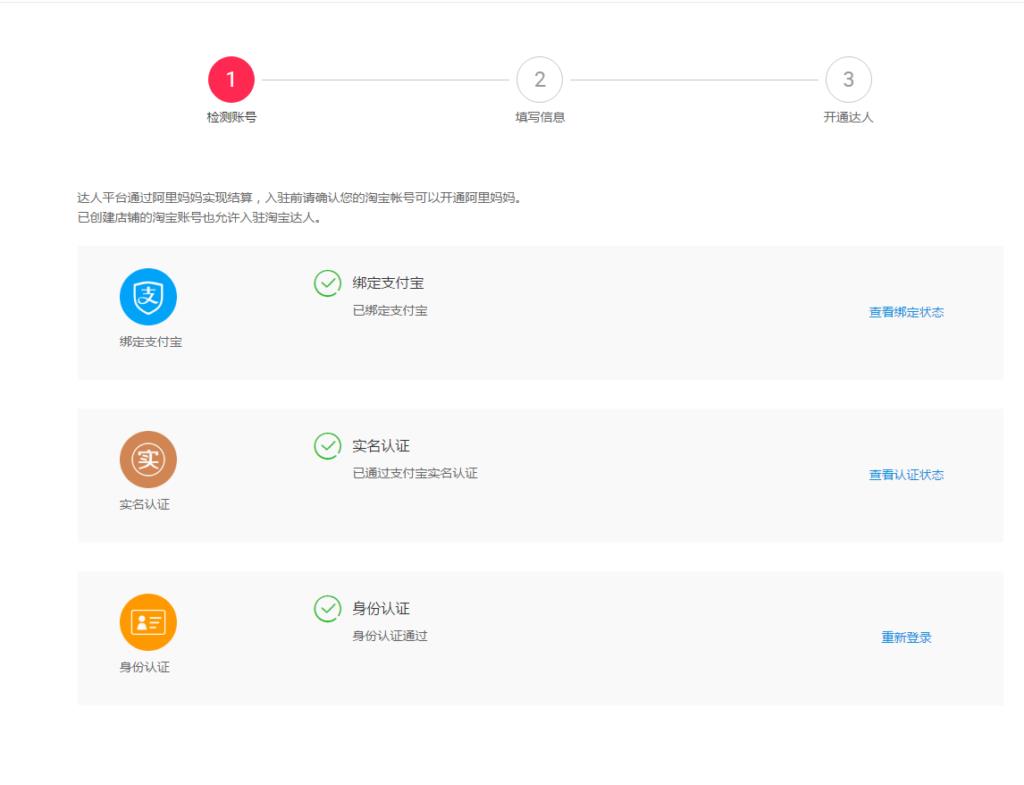The image size is (1024, 785).
Task: Click the 绑定支付宝 label under the blue icon
Action: (x=151, y=342)
